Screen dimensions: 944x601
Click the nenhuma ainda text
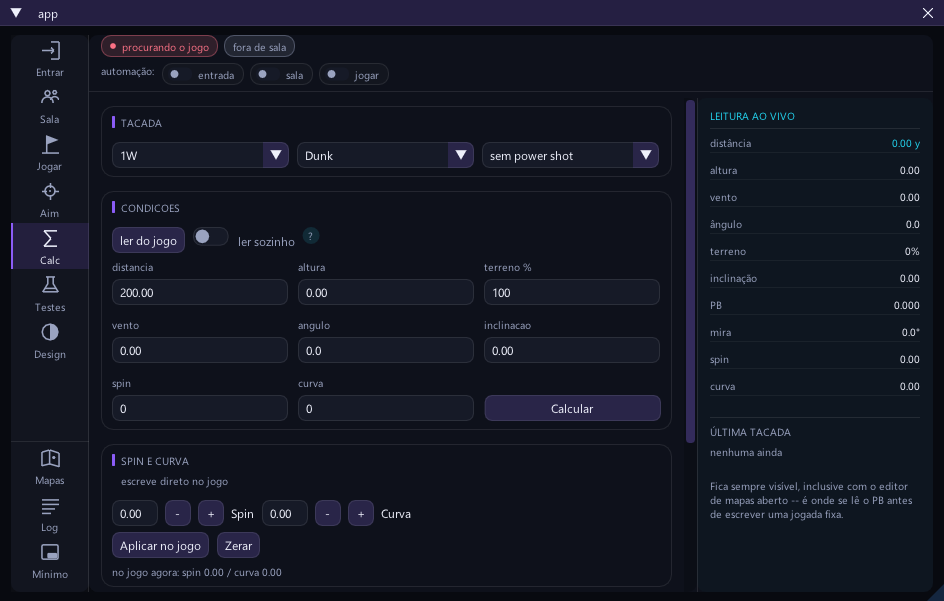(746, 452)
